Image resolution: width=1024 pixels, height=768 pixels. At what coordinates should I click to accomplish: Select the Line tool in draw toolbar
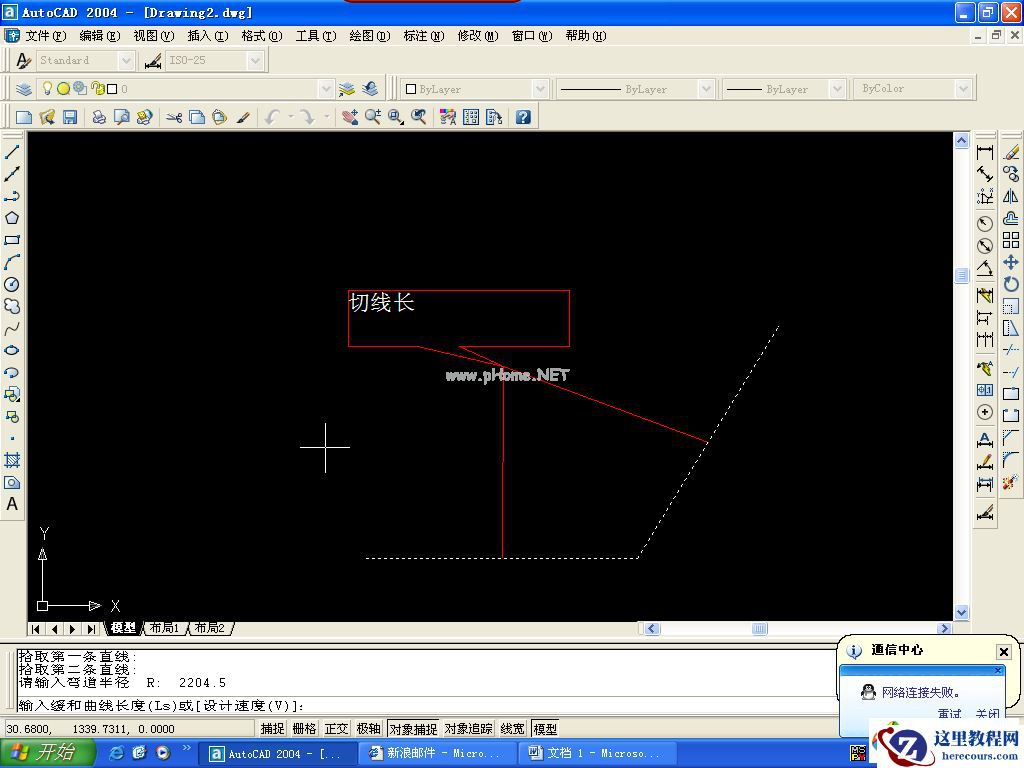pos(12,152)
